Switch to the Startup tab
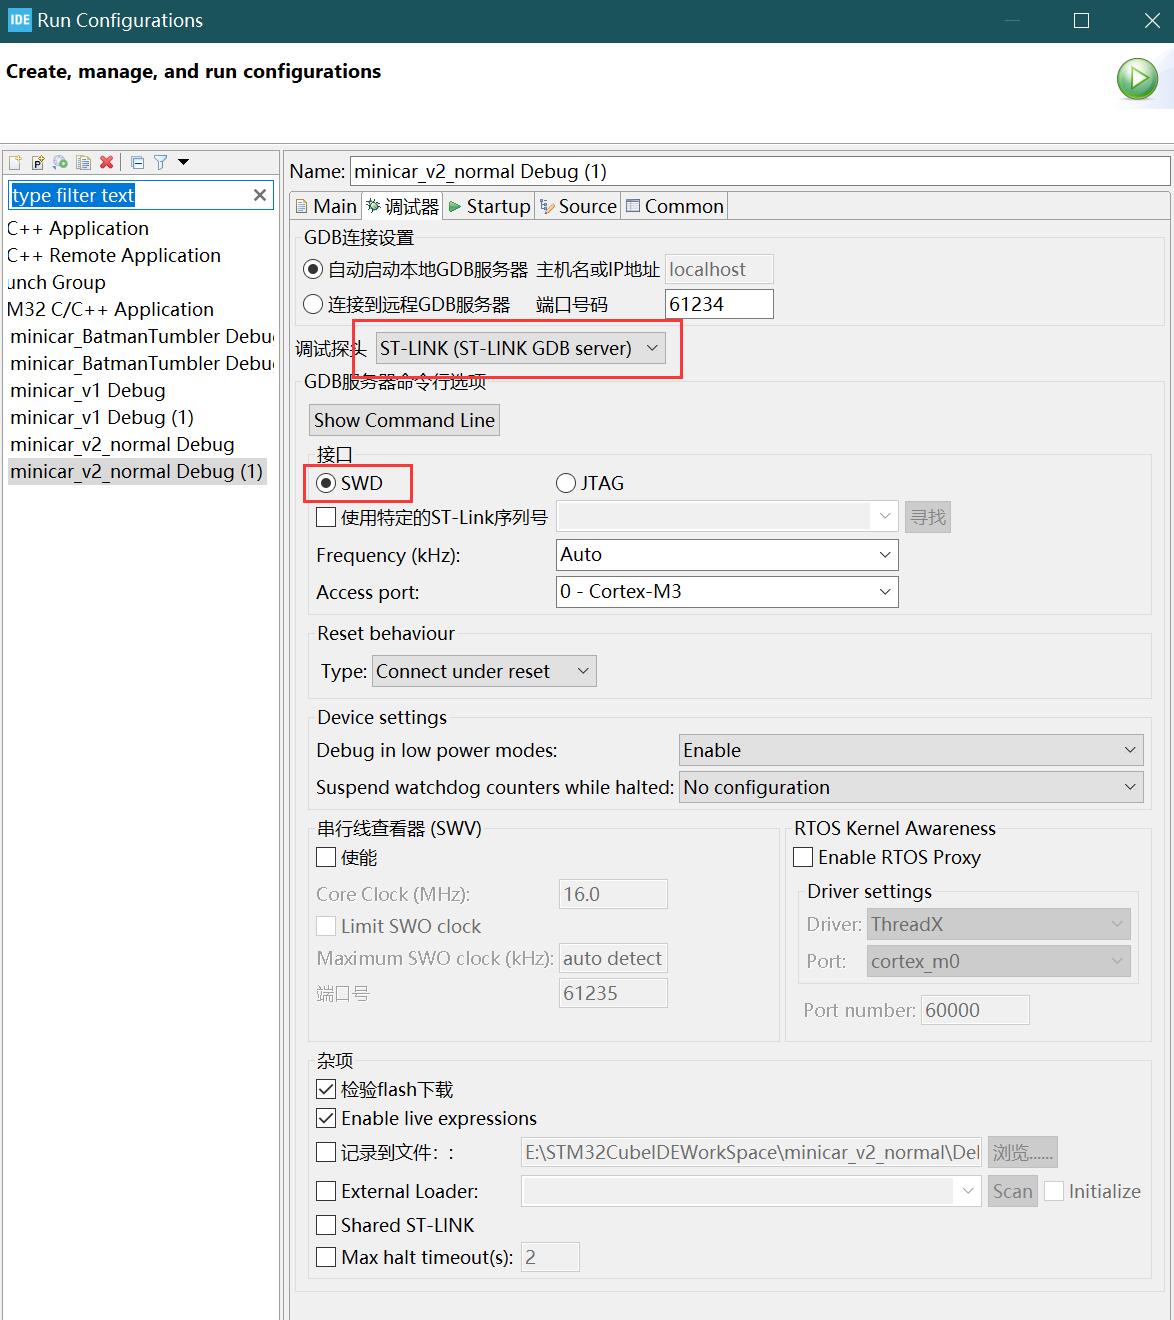 pos(489,206)
